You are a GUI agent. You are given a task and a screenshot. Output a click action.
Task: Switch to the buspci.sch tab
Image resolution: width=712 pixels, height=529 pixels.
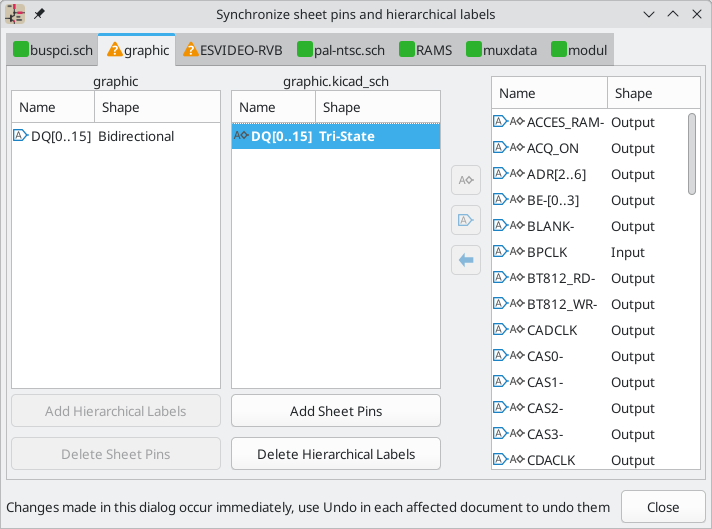click(x=55, y=49)
